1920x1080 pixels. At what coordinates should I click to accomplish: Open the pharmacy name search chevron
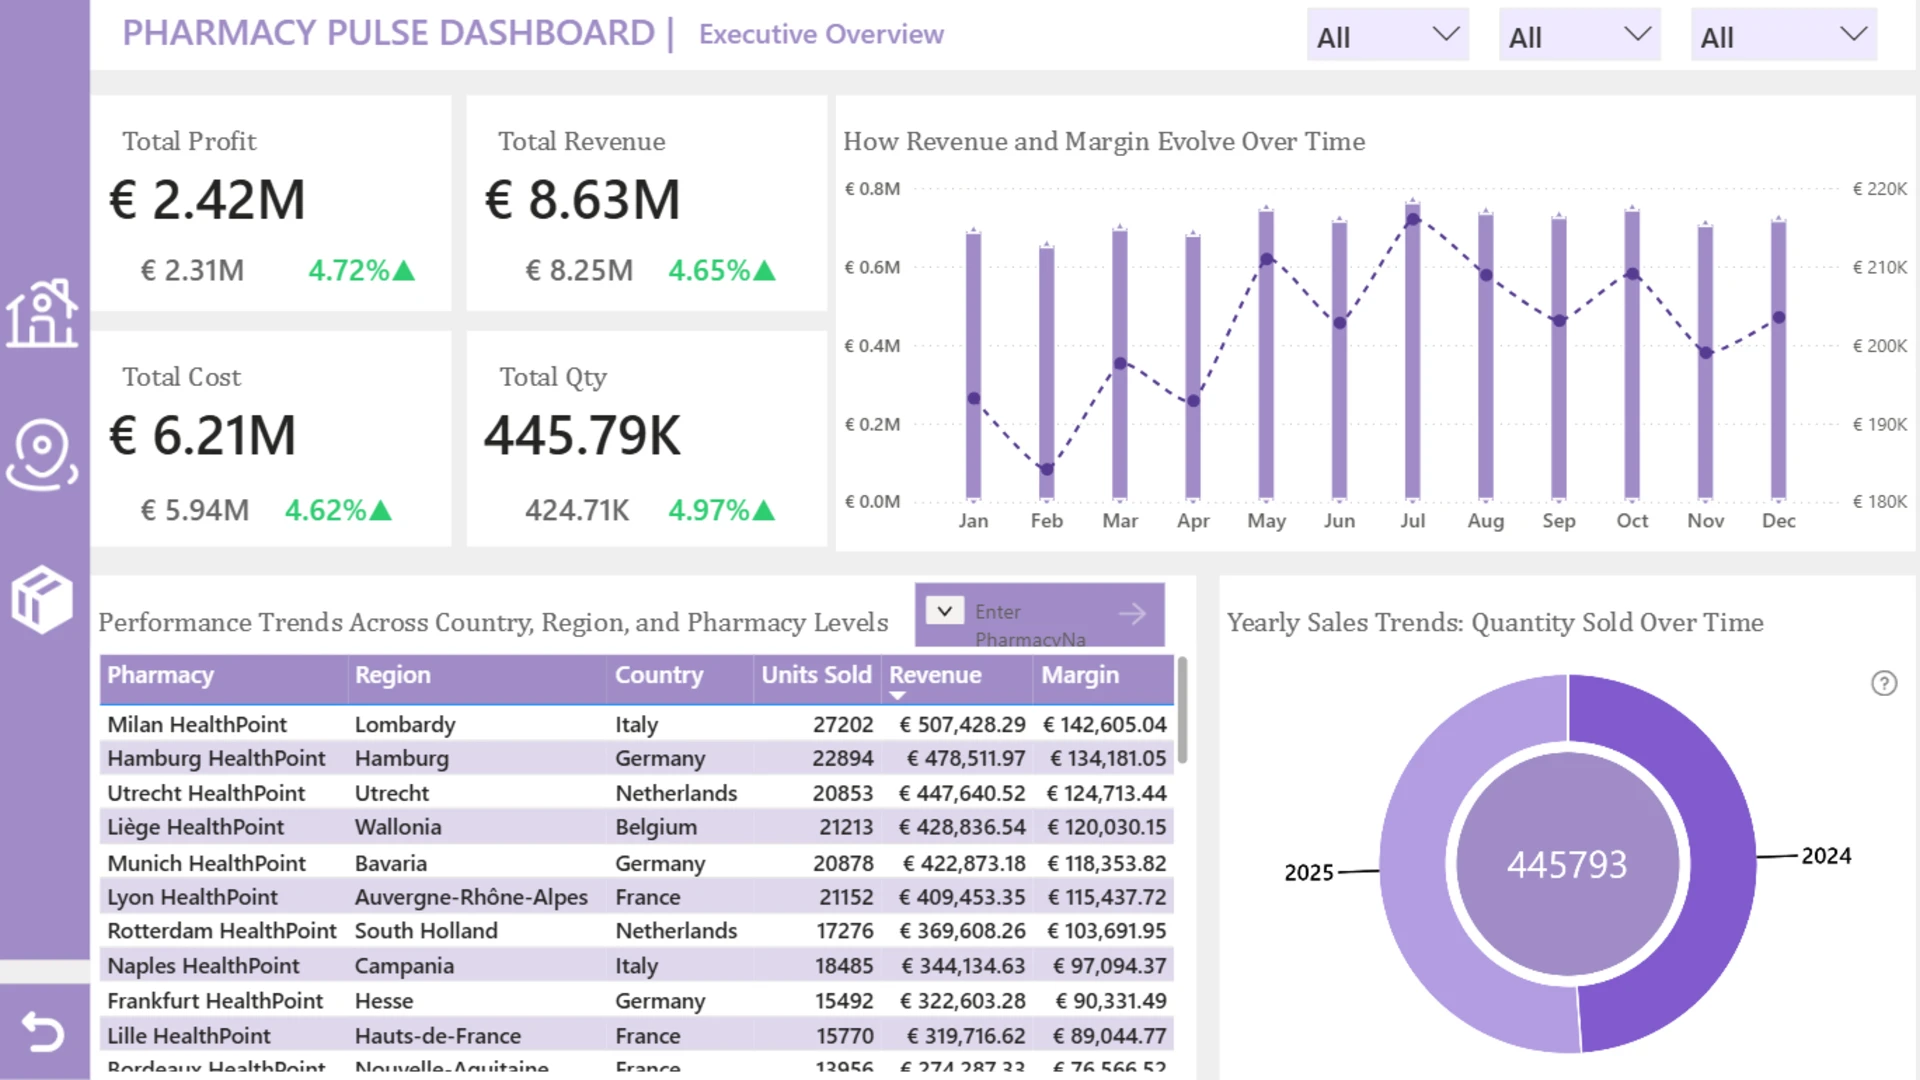[944, 610]
